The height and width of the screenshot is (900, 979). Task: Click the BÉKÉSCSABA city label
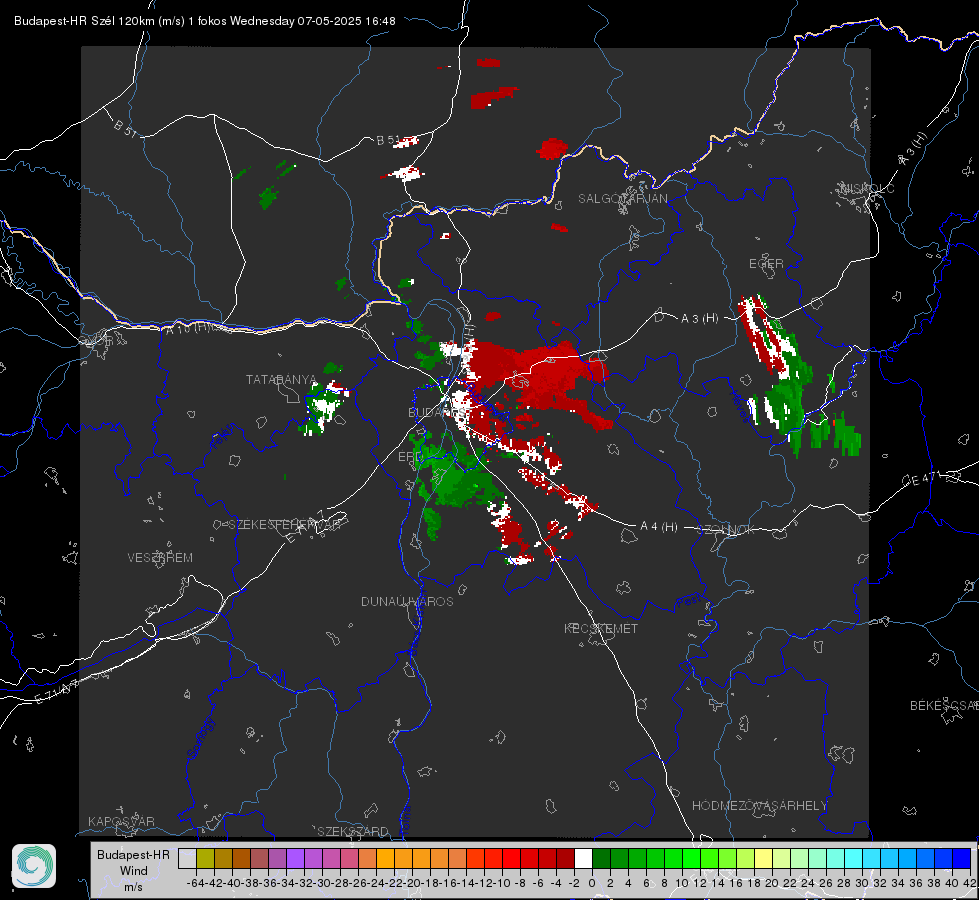[x=944, y=706]
